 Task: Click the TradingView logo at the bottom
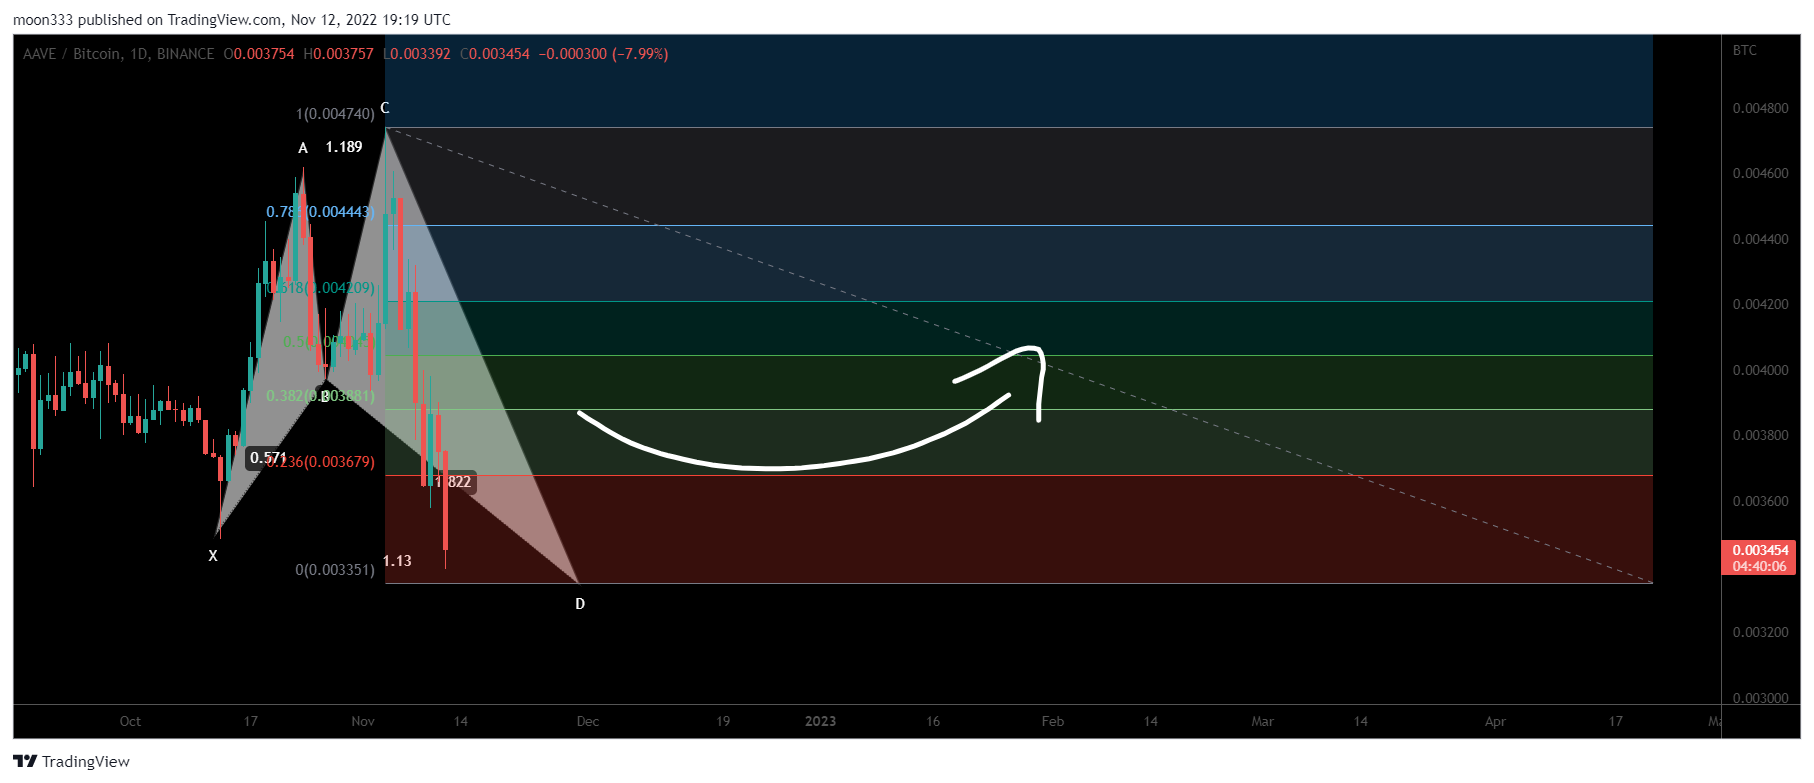pos(72,761)
